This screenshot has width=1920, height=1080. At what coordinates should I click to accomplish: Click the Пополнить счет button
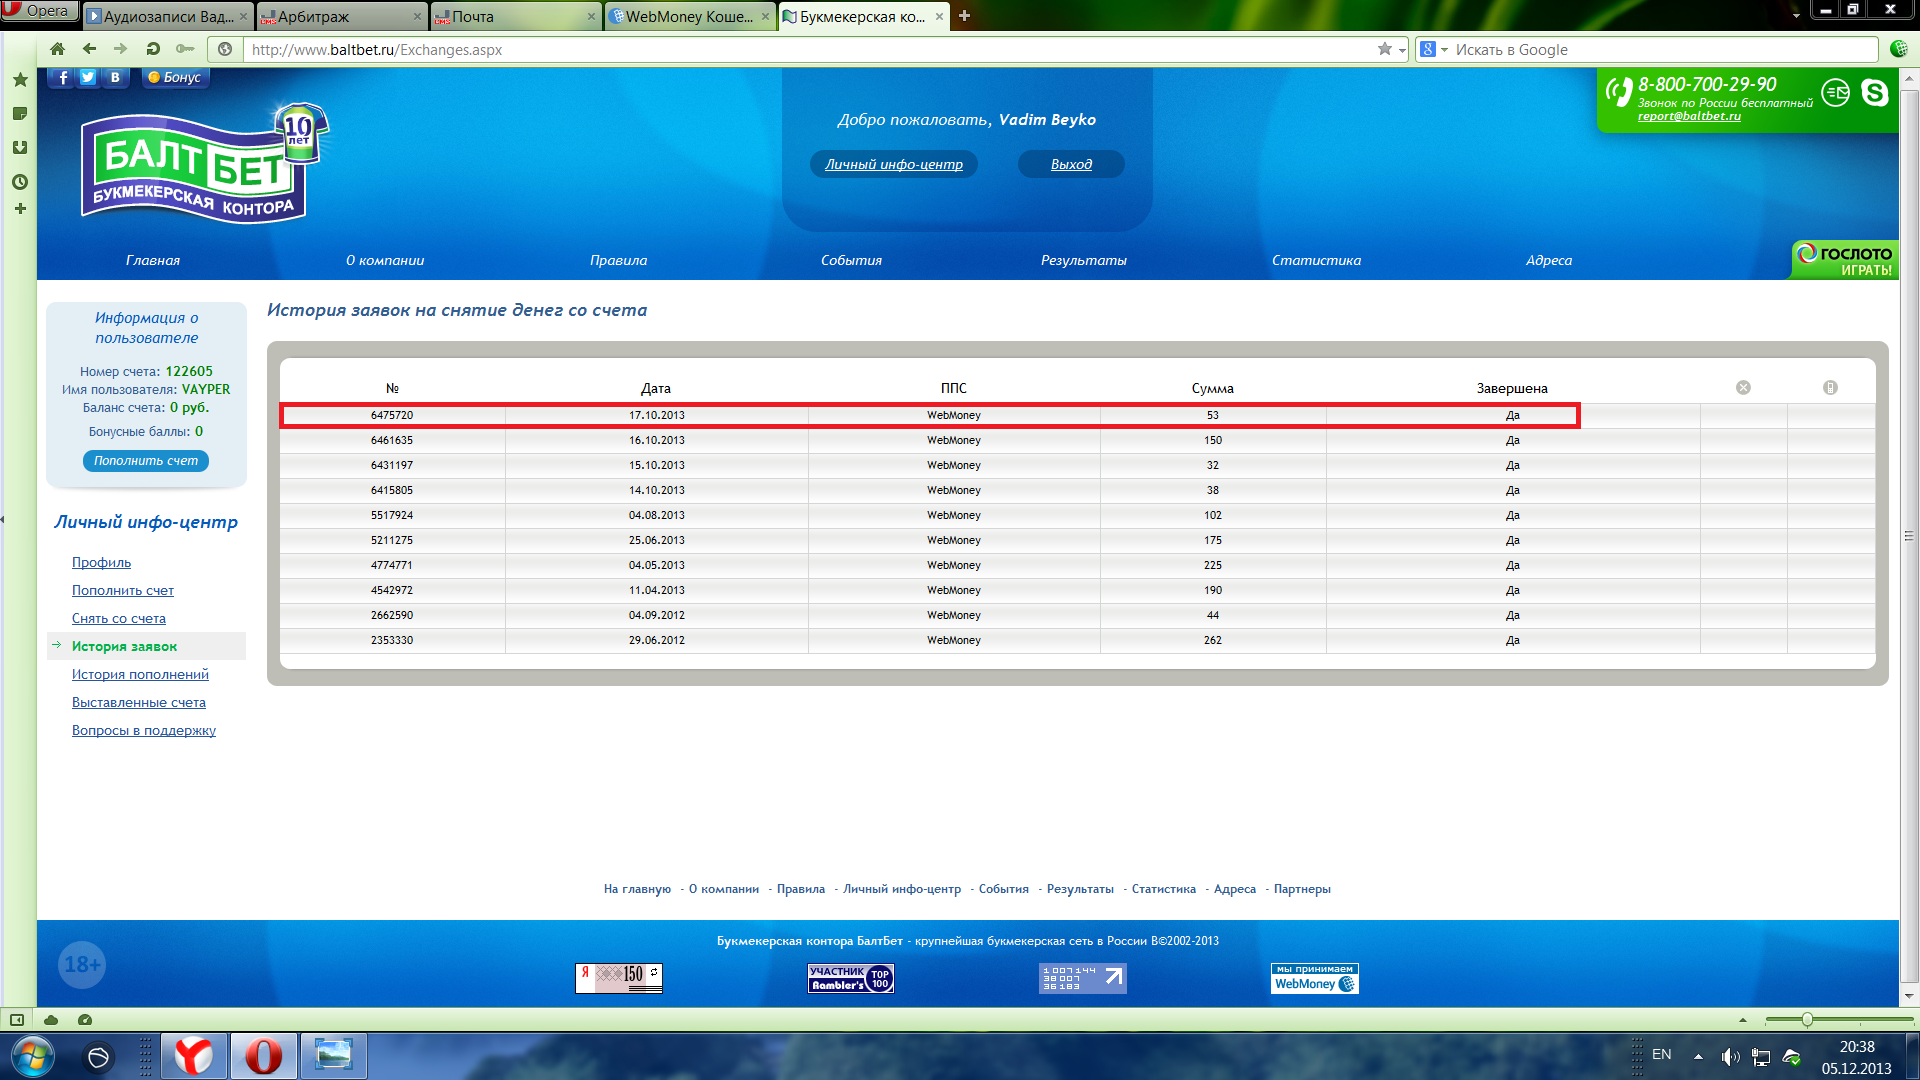pyautogui.click(x=146, y=461)
